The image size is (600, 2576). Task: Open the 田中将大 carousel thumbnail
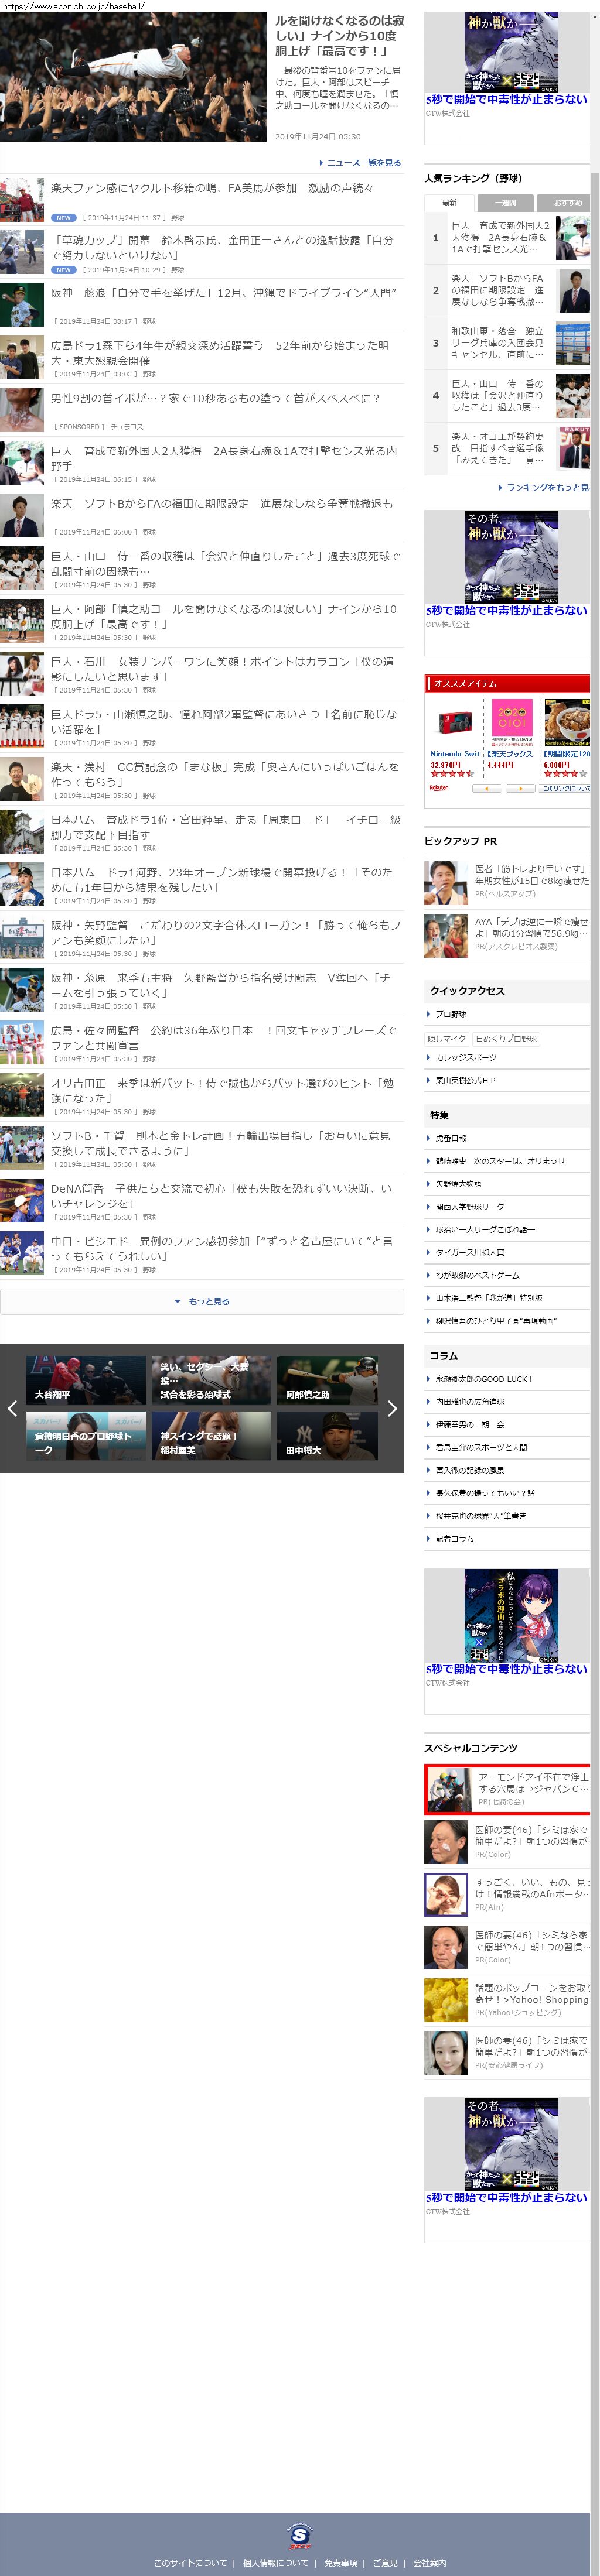[x=327, y=1436]
